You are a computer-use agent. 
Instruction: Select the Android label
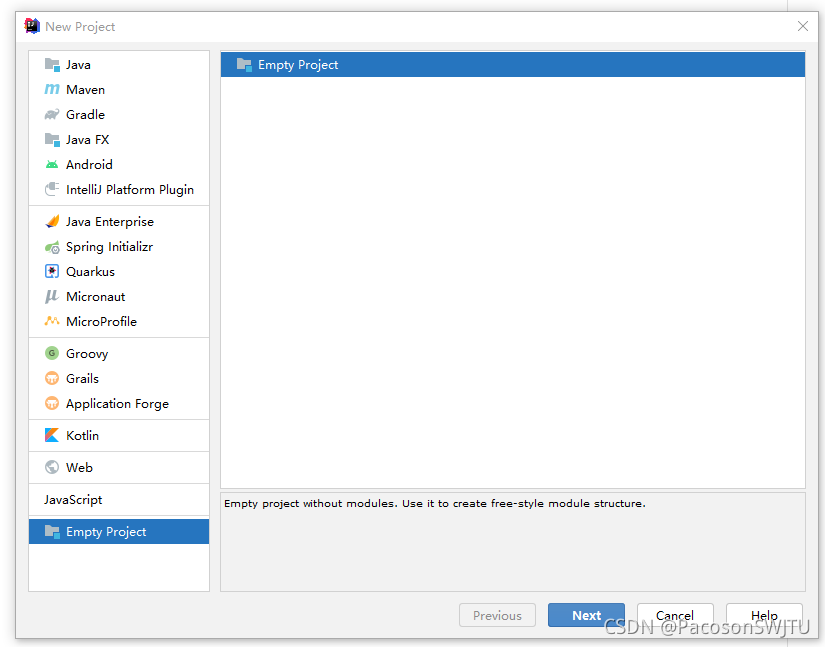coord(89,165)
